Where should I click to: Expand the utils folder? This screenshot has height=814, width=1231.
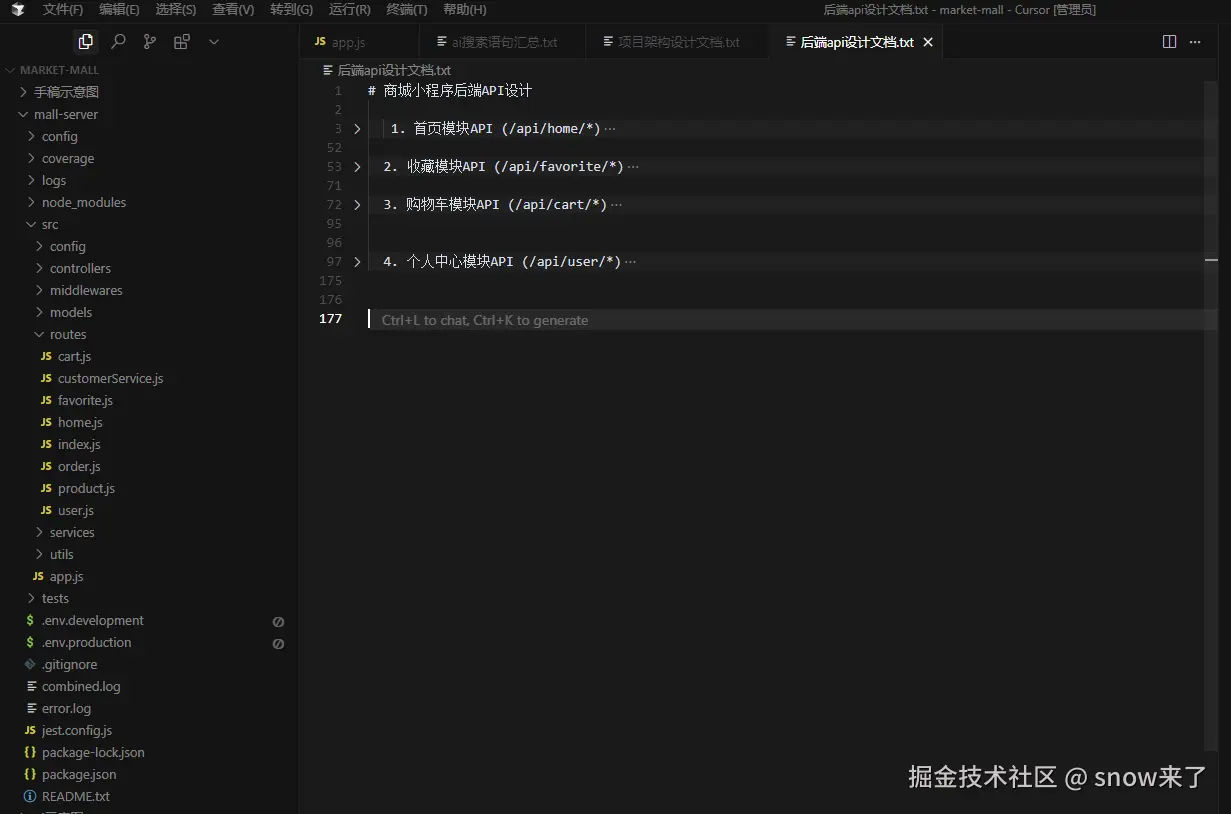[39, 554]
